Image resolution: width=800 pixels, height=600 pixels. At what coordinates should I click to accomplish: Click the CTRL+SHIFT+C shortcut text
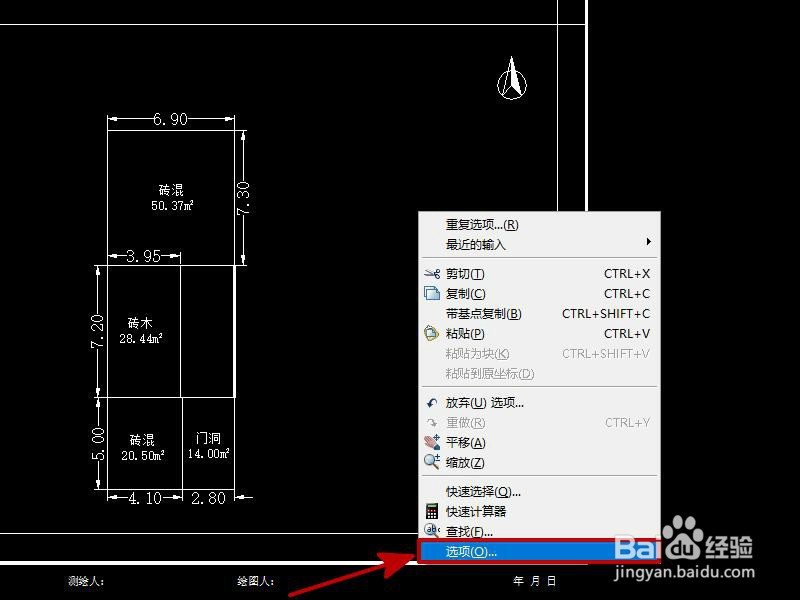tap(606, 314)
